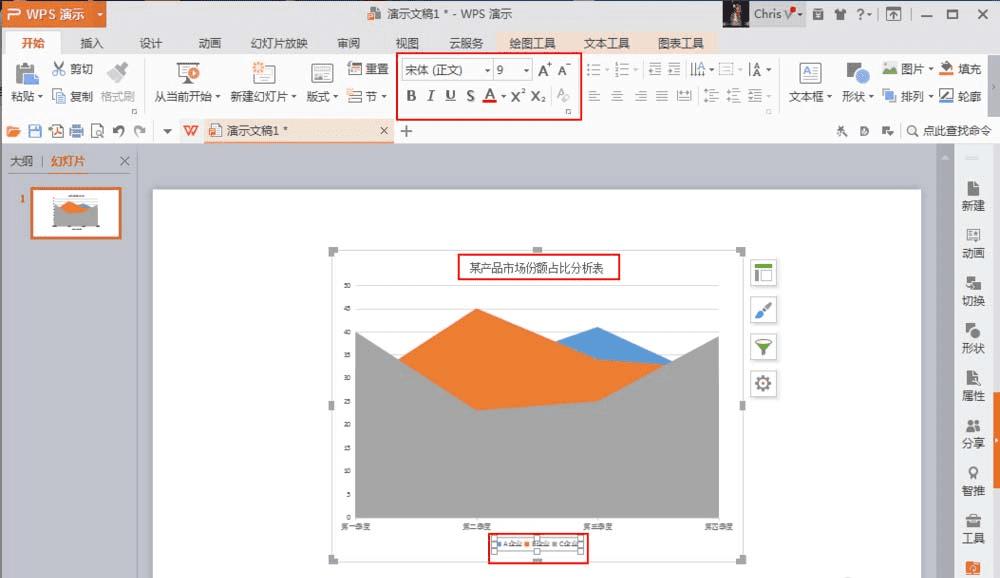Click the Save disk icon
The image size is (1000, 578).
(35, 131)
